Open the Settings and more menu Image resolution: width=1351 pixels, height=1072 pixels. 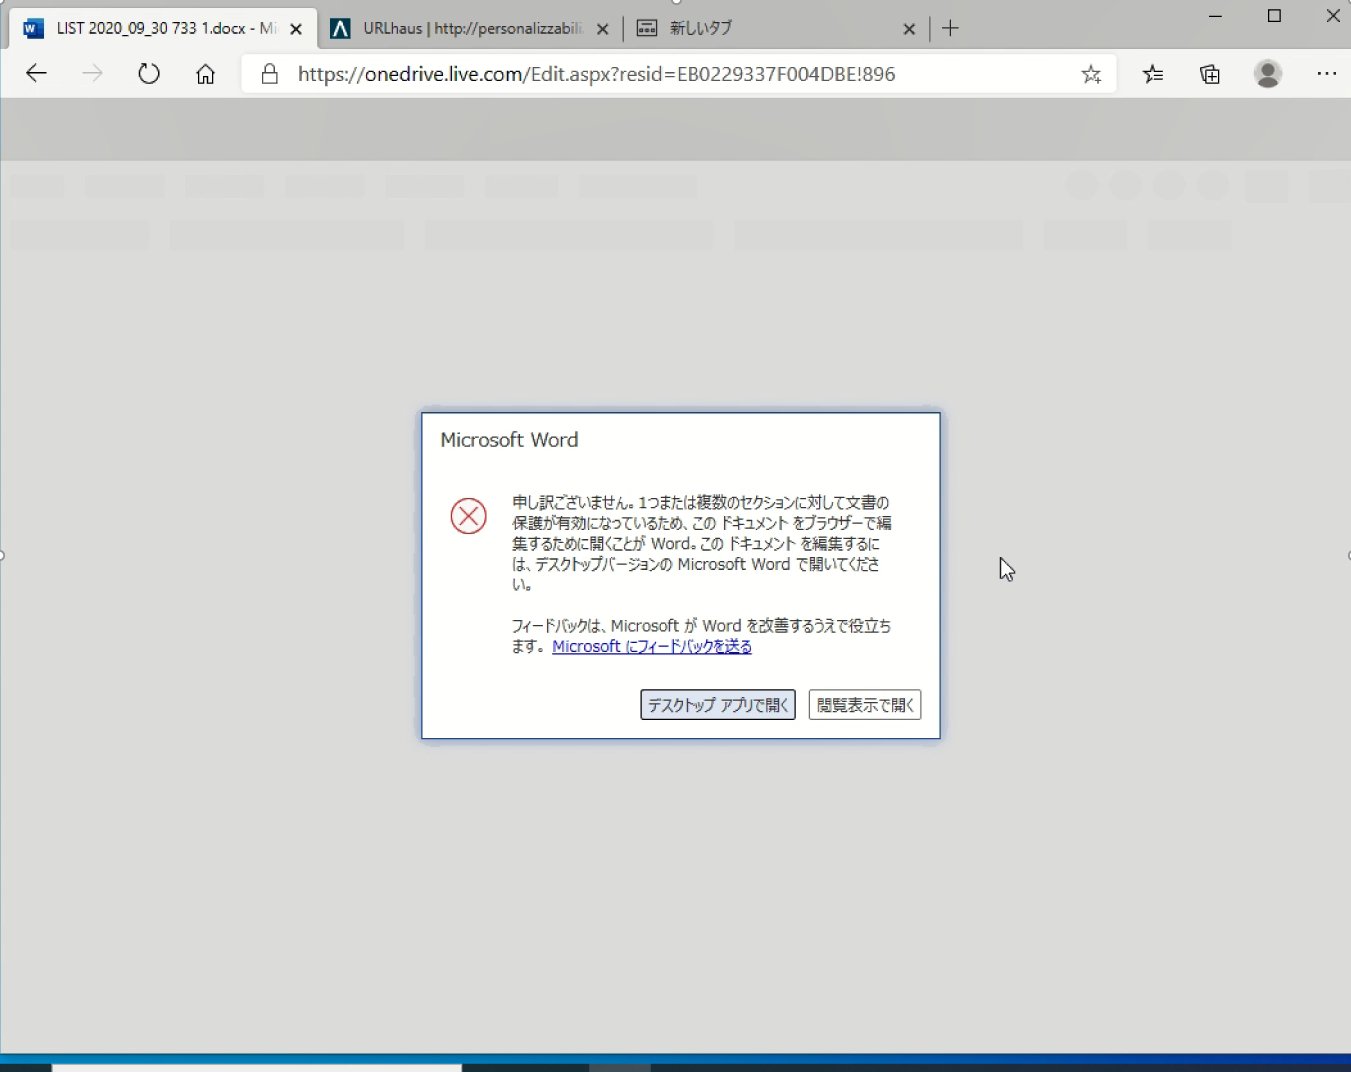click(x=1327, y=74)
